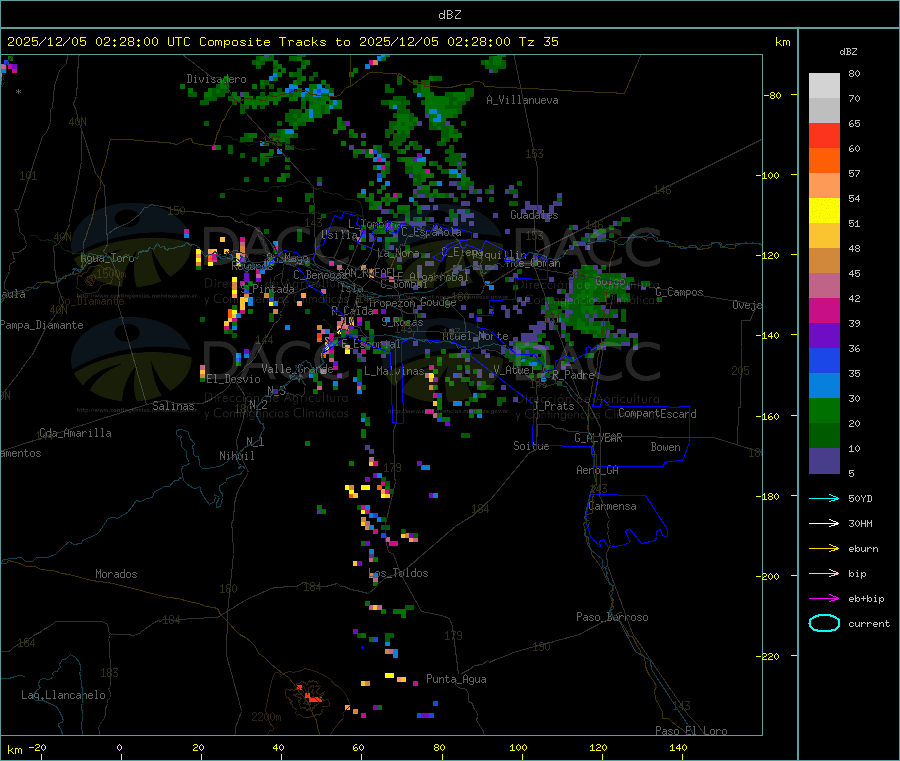Click the 100 km bottom axis label
900x761 pixels.
[x=518, y=747]
